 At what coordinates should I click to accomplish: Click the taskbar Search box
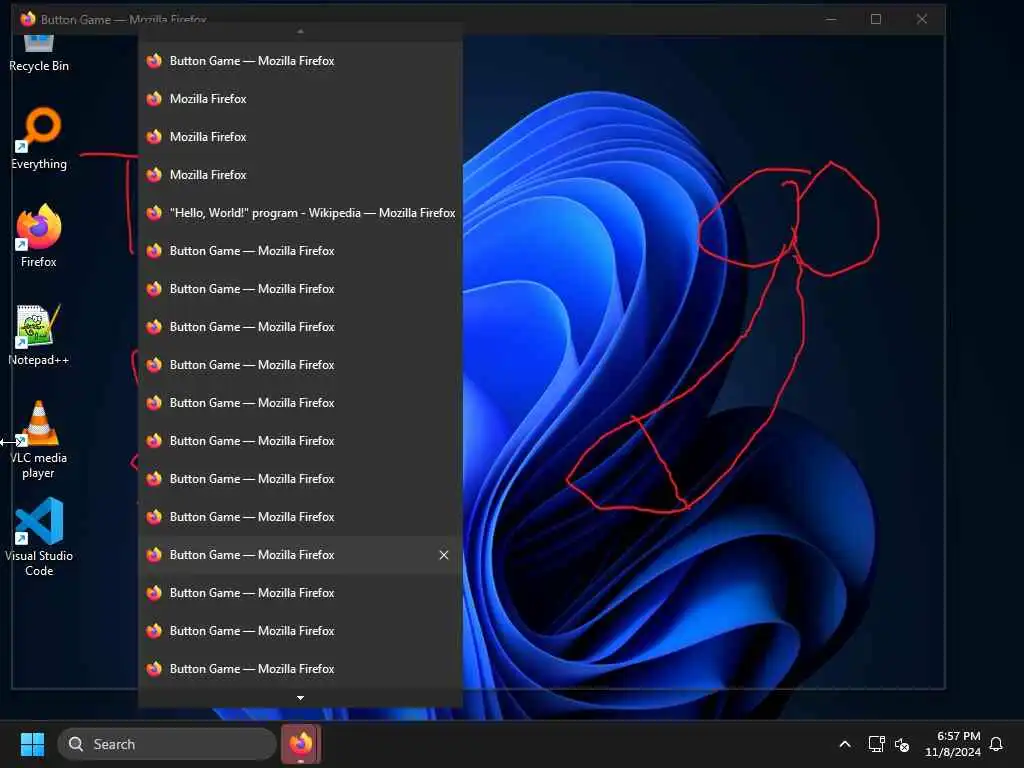pyautogui.click(x=167, y=744)
